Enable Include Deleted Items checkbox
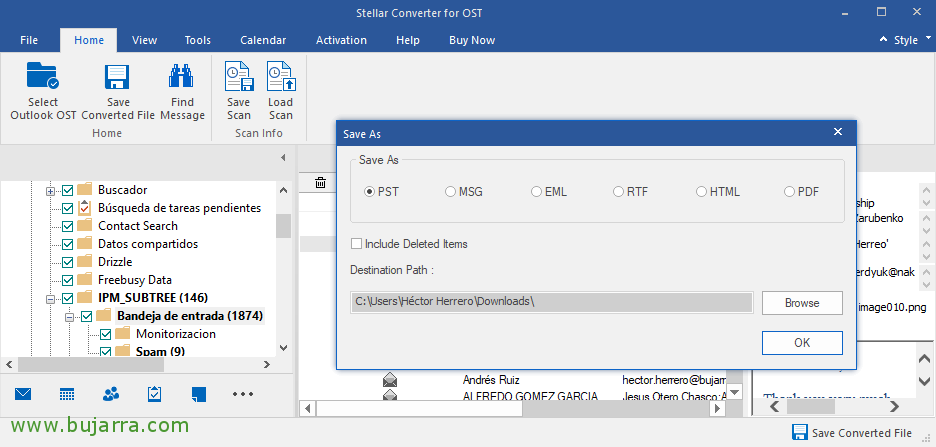The height and width of the screenshot is (447, 936). (x=356, y=243)
